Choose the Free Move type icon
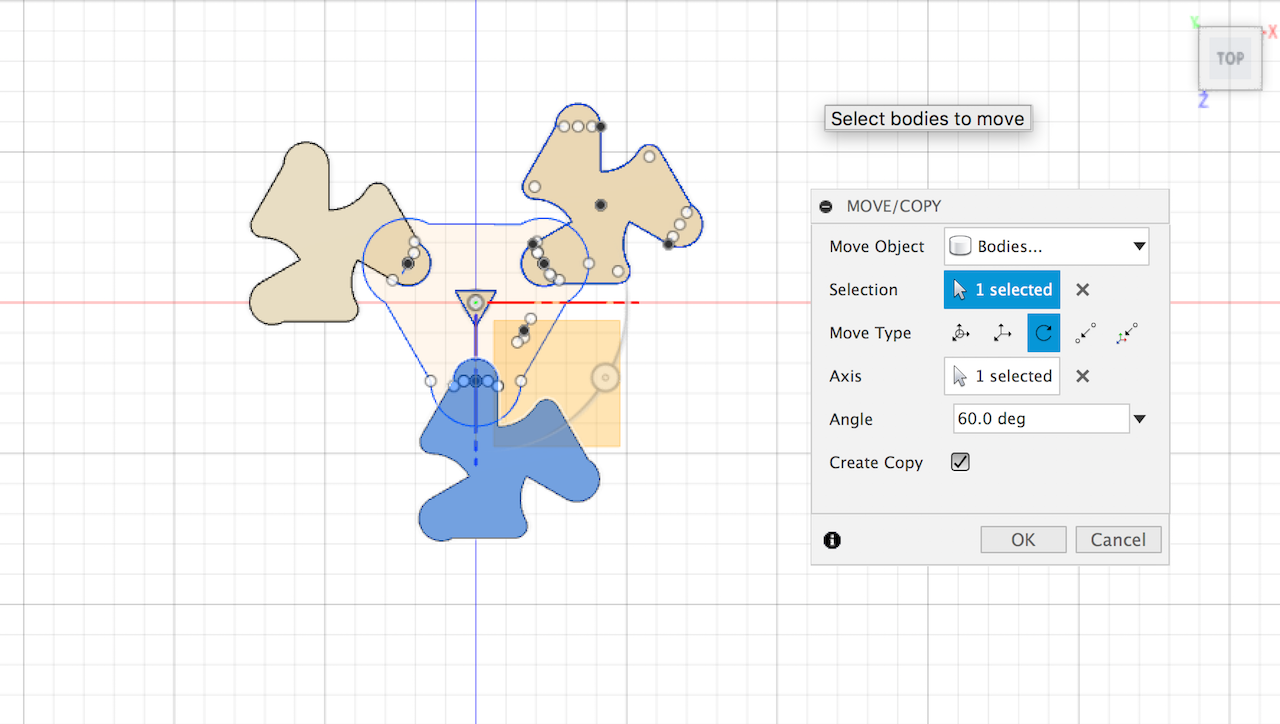 click(961, 333)
